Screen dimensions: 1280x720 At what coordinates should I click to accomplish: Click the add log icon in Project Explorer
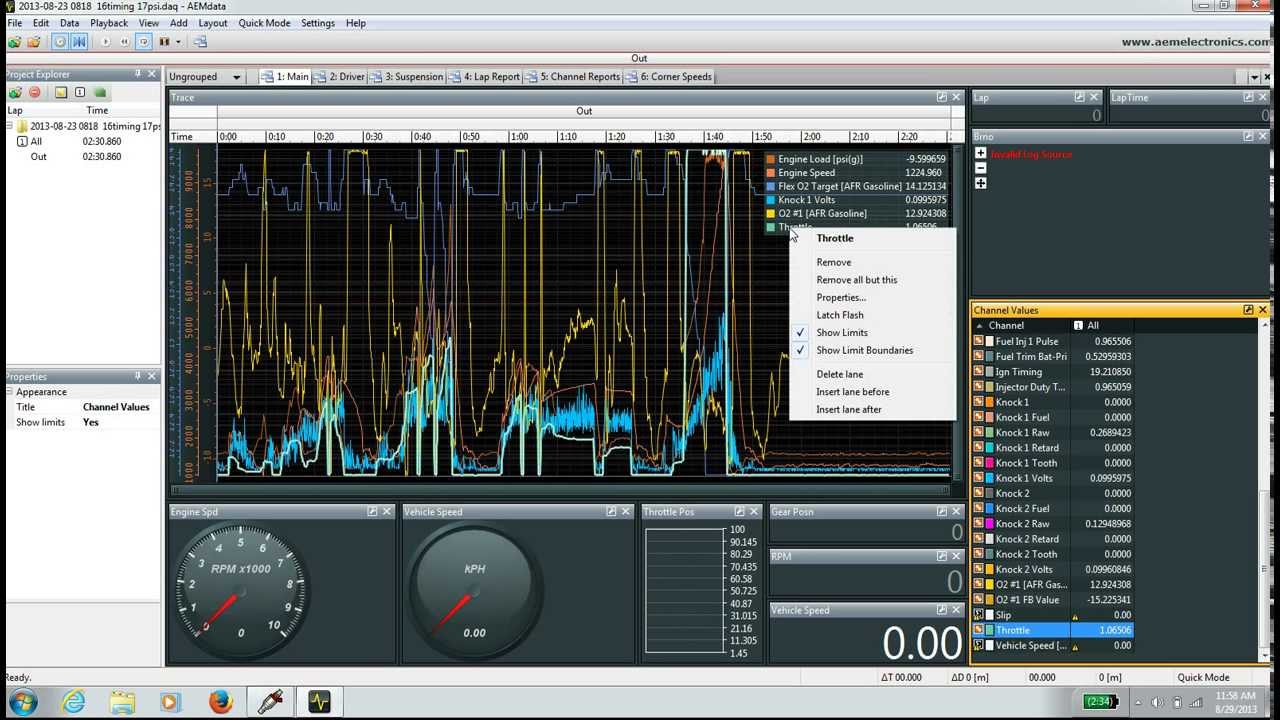[15, 93]
